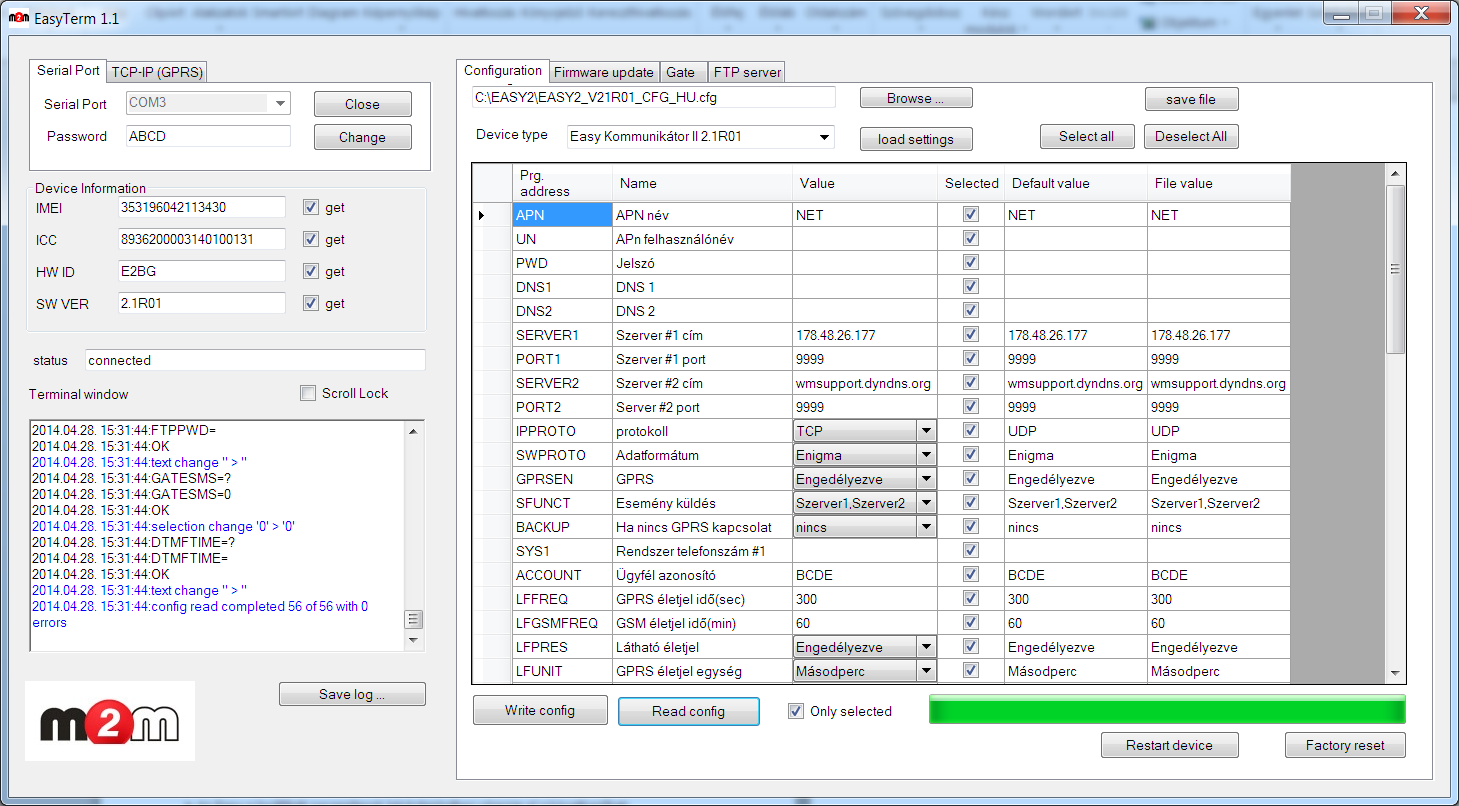Image resolution: width=1459 pixels, height=806 pixels.
Task: Click the Default value column header
Action: (1076, 183)
